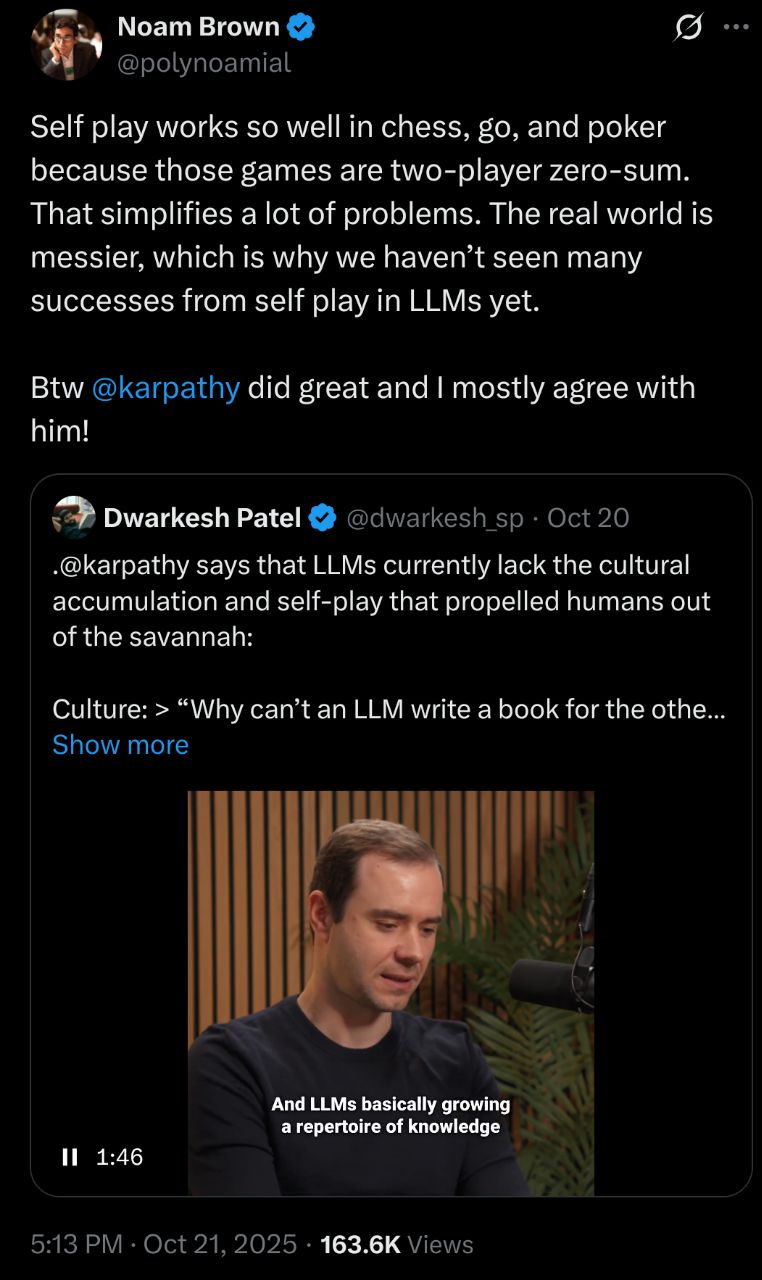Click the Oct 20 quoted post date
The width and height of the screenshot is (762, 1280).
588,517
